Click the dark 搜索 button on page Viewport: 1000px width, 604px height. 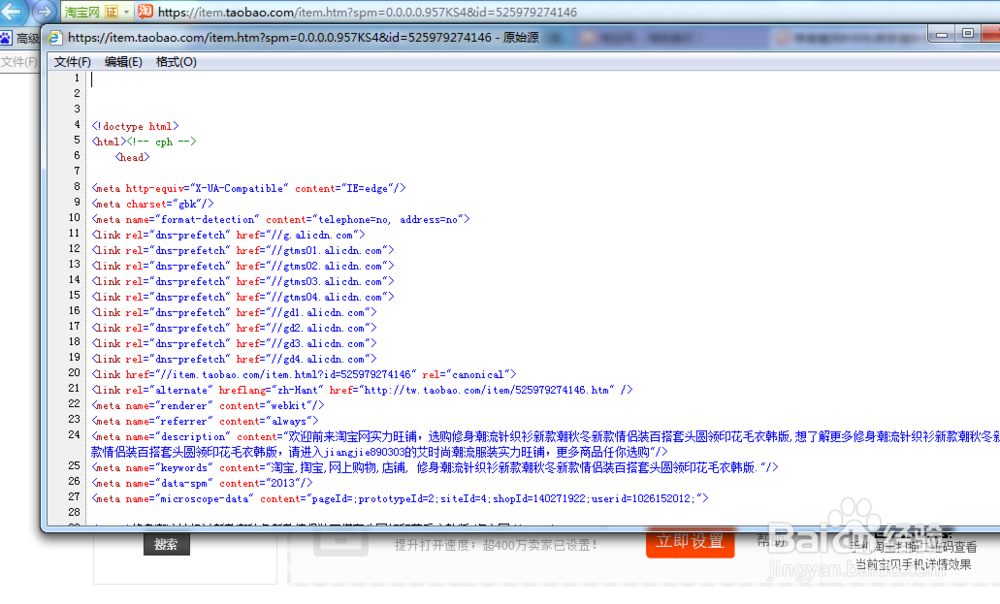pyautogui.click(x=166, y=545)
